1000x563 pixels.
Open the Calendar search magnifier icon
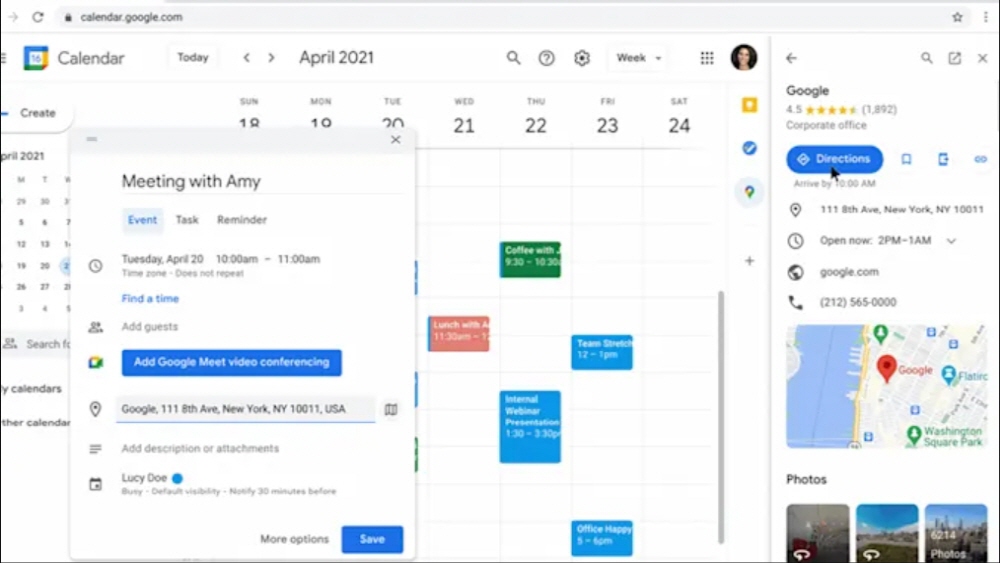click(513, 58)
